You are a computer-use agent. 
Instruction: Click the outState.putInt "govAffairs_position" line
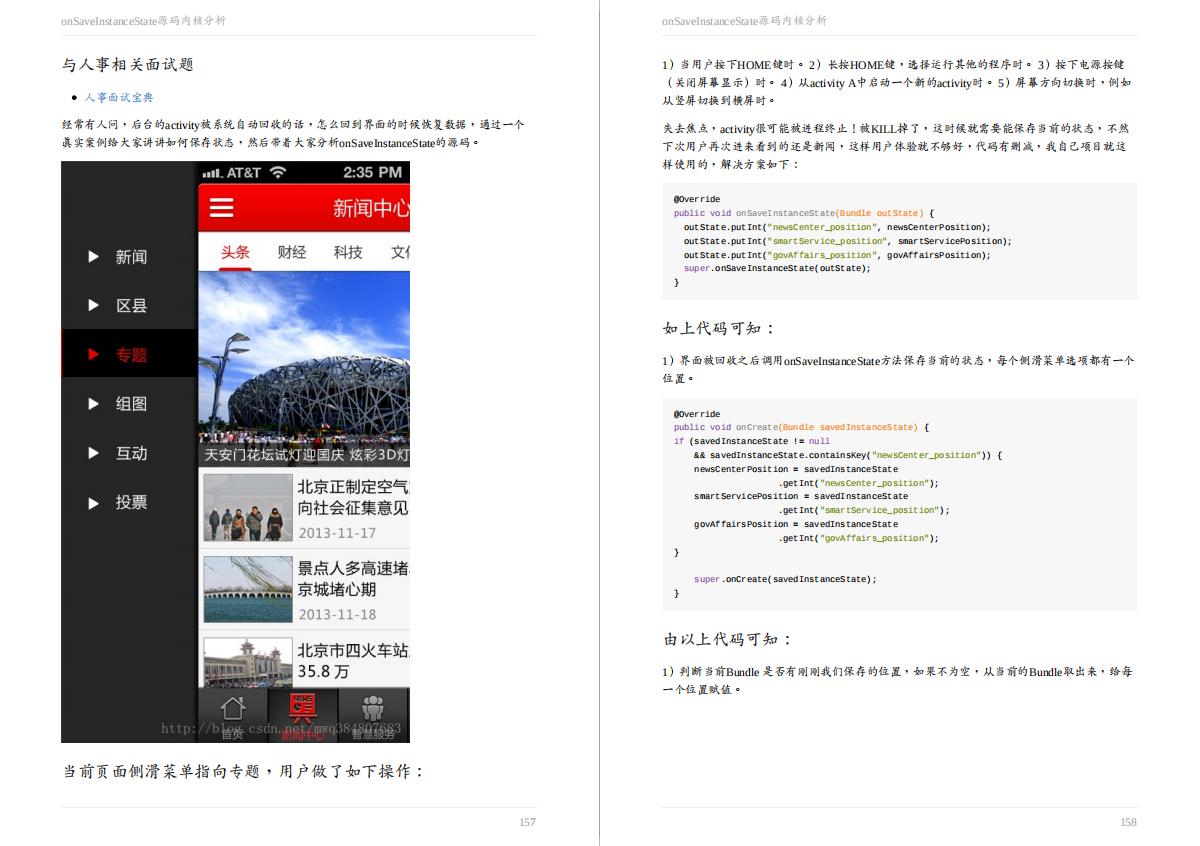(837, 255)
